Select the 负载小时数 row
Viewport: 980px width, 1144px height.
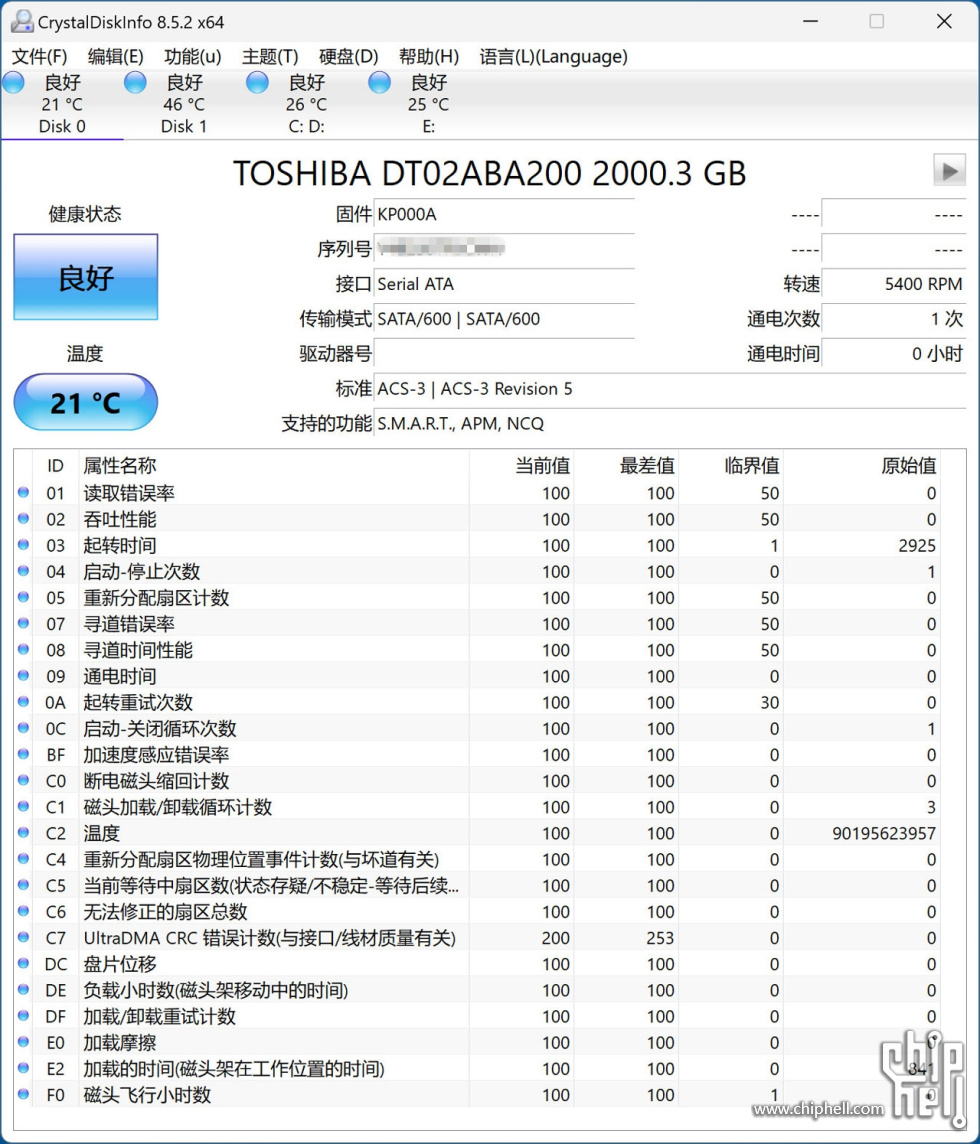pos(478,990)
